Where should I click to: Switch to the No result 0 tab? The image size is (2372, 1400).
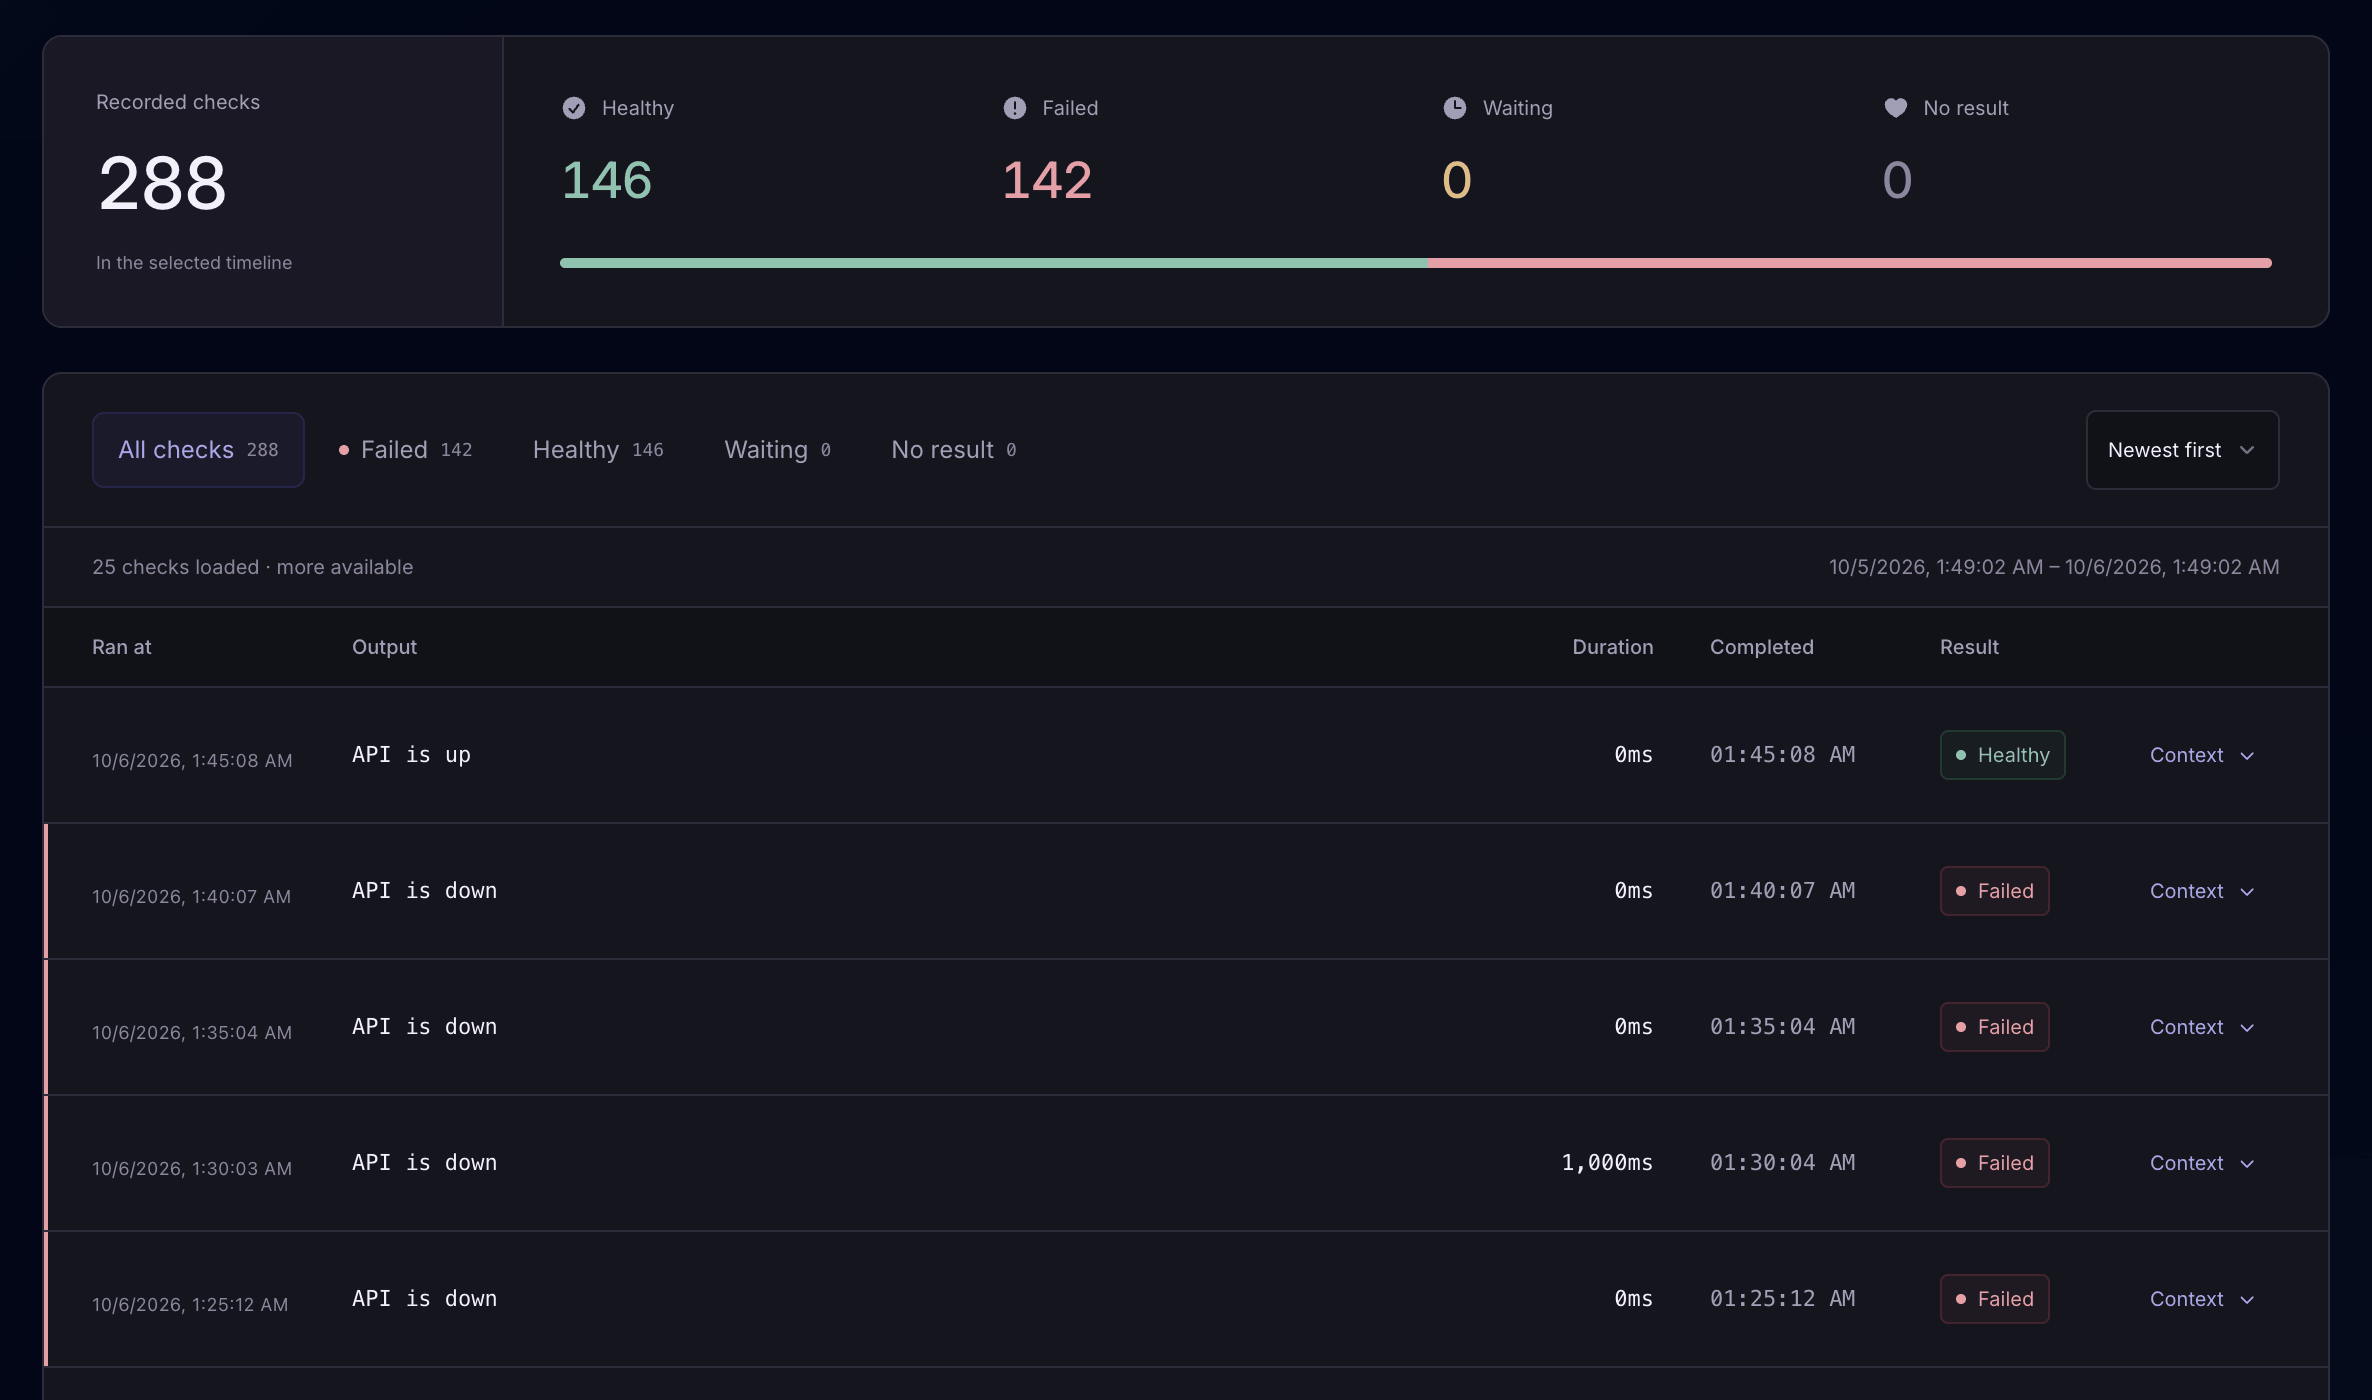[954, 450]
